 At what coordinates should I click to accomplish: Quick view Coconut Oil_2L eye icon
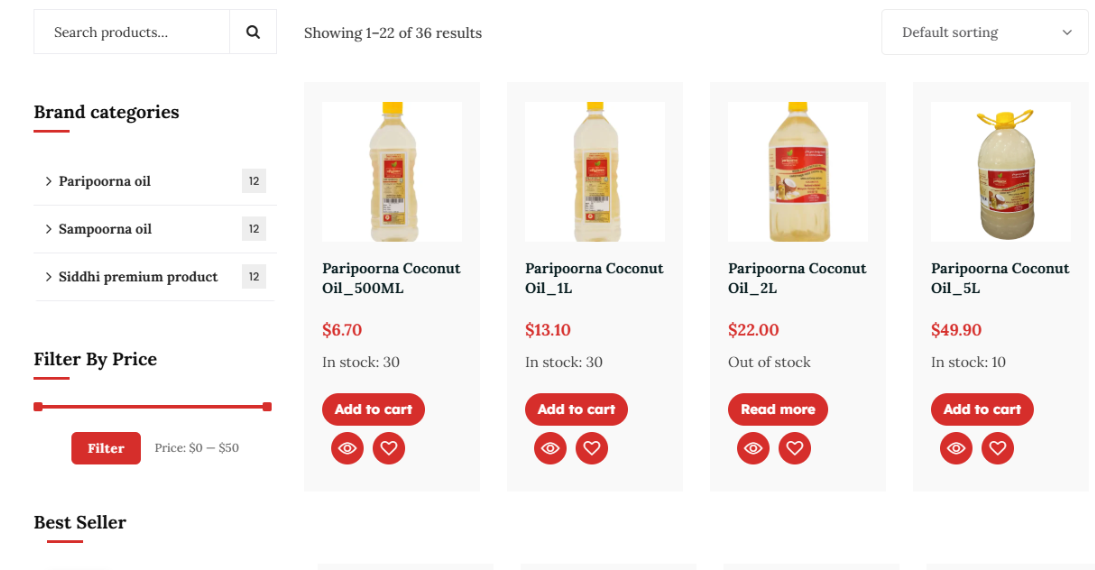[753, 448]
